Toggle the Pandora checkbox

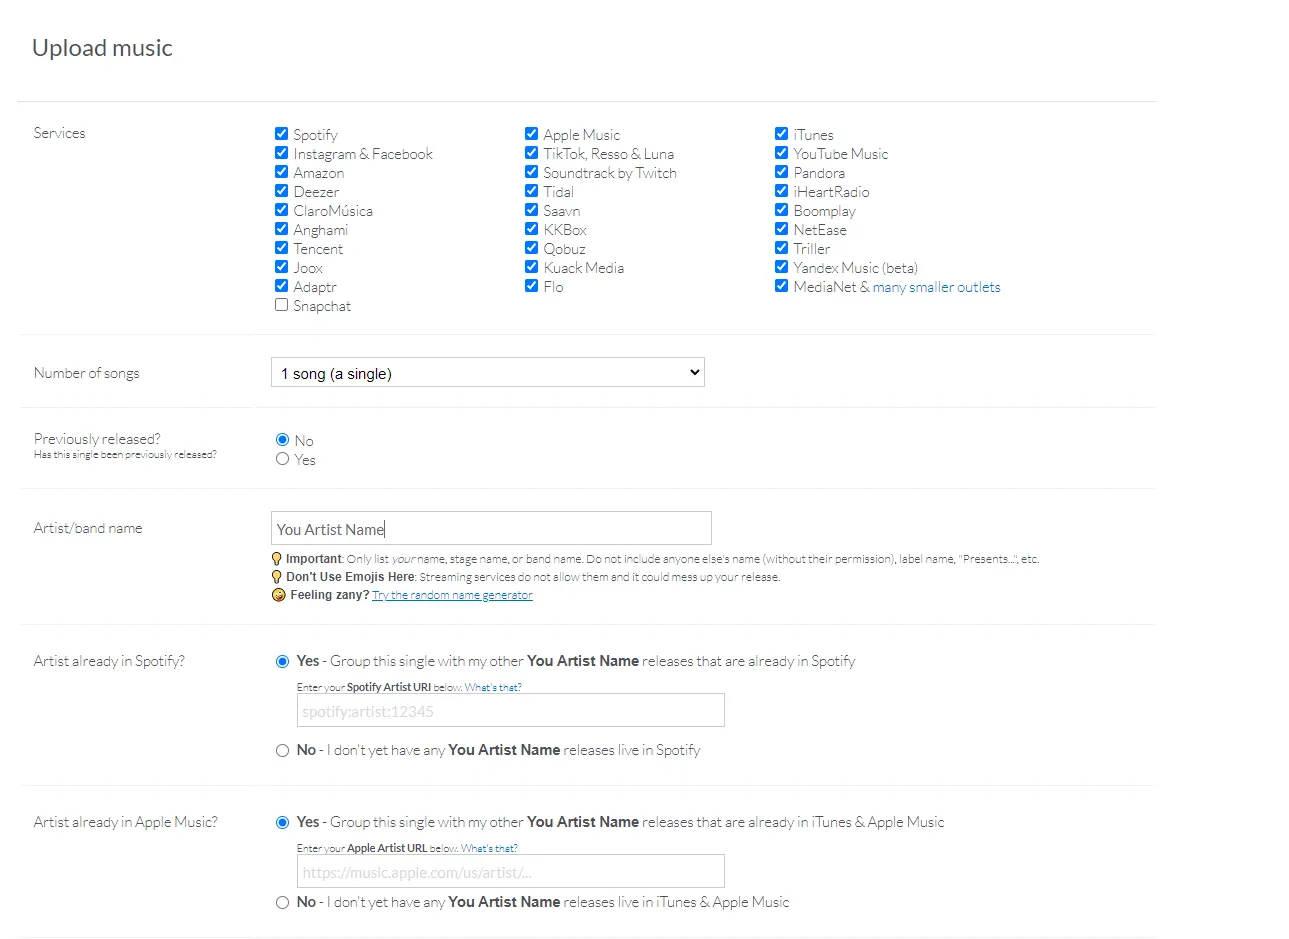[782, 172]
